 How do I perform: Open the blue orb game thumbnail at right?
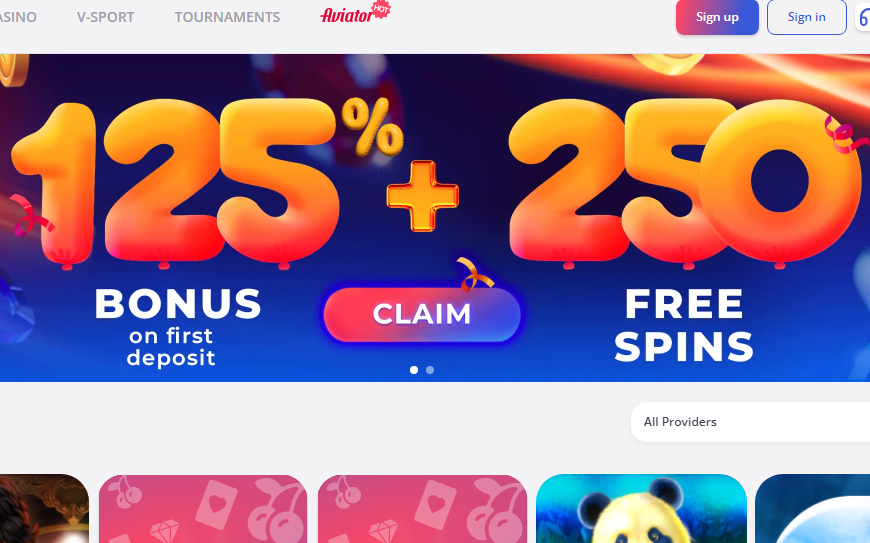tap(812, 509)
